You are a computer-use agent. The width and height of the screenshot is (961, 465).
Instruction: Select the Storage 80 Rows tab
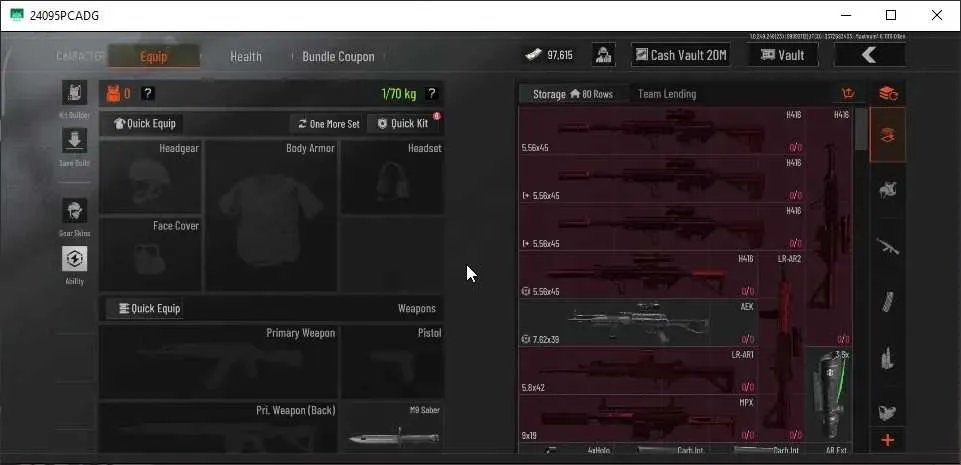(x=573, y=94)
